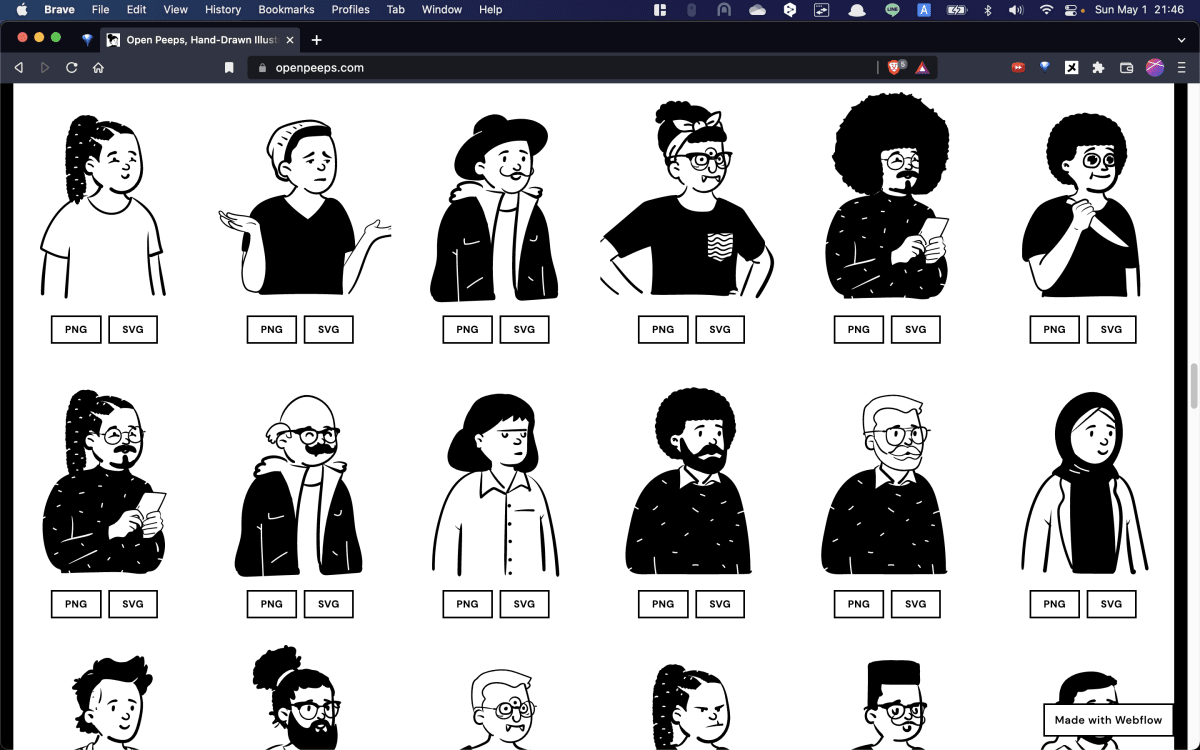Open the Bookmarks menu
Viewport: 1200px width, 750px height.
point(286,10)
